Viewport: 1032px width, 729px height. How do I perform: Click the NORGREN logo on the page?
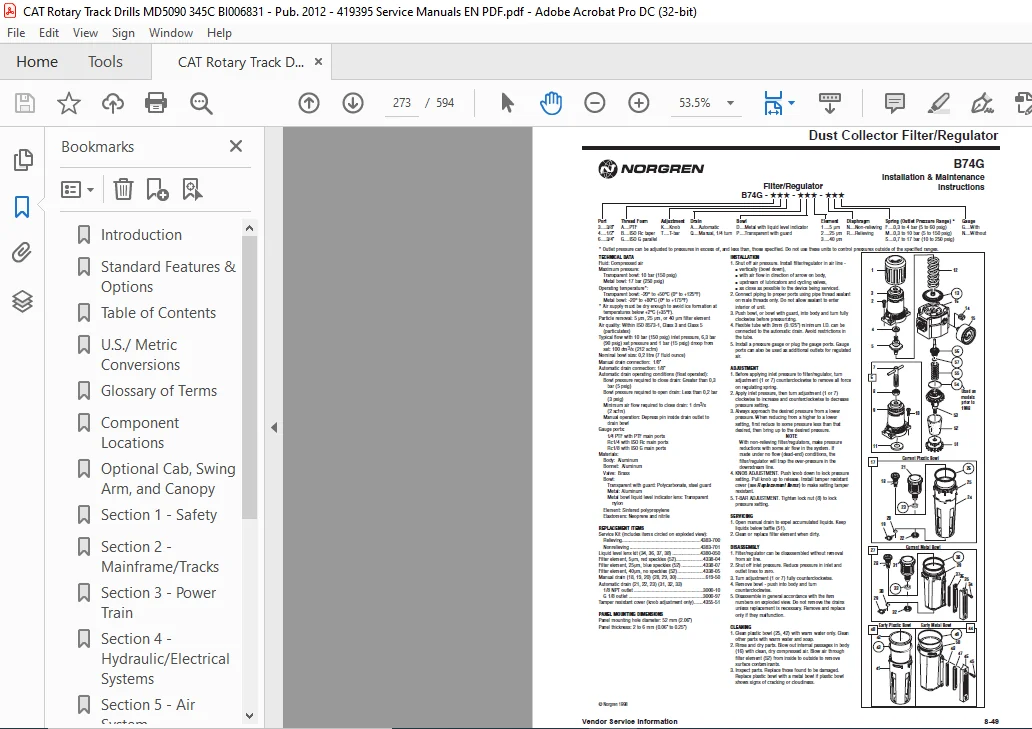[651, 169]
